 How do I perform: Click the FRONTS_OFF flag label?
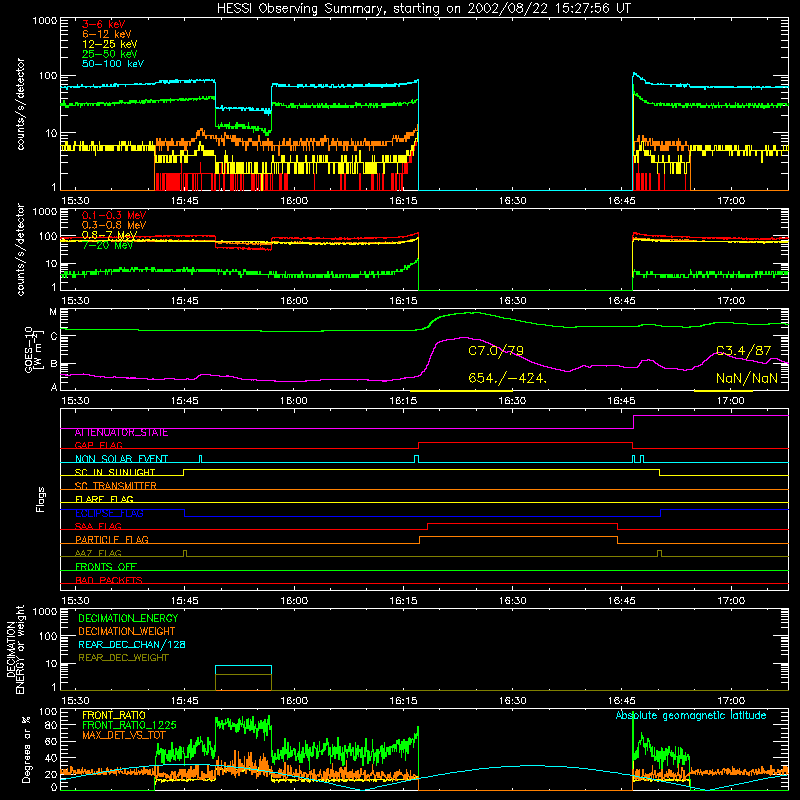point(106,567)
